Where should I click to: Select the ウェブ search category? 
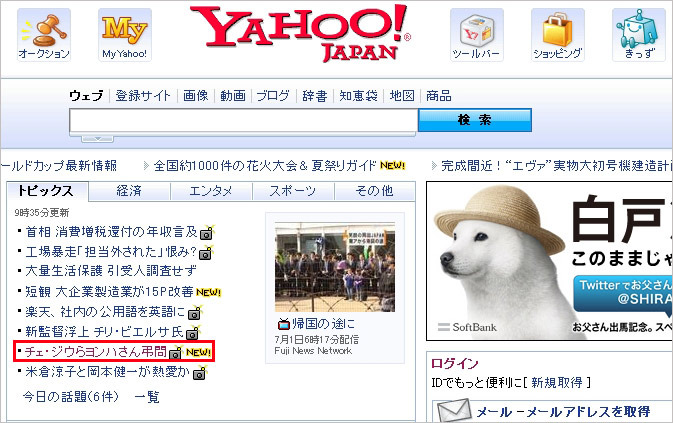coord(86,96)
